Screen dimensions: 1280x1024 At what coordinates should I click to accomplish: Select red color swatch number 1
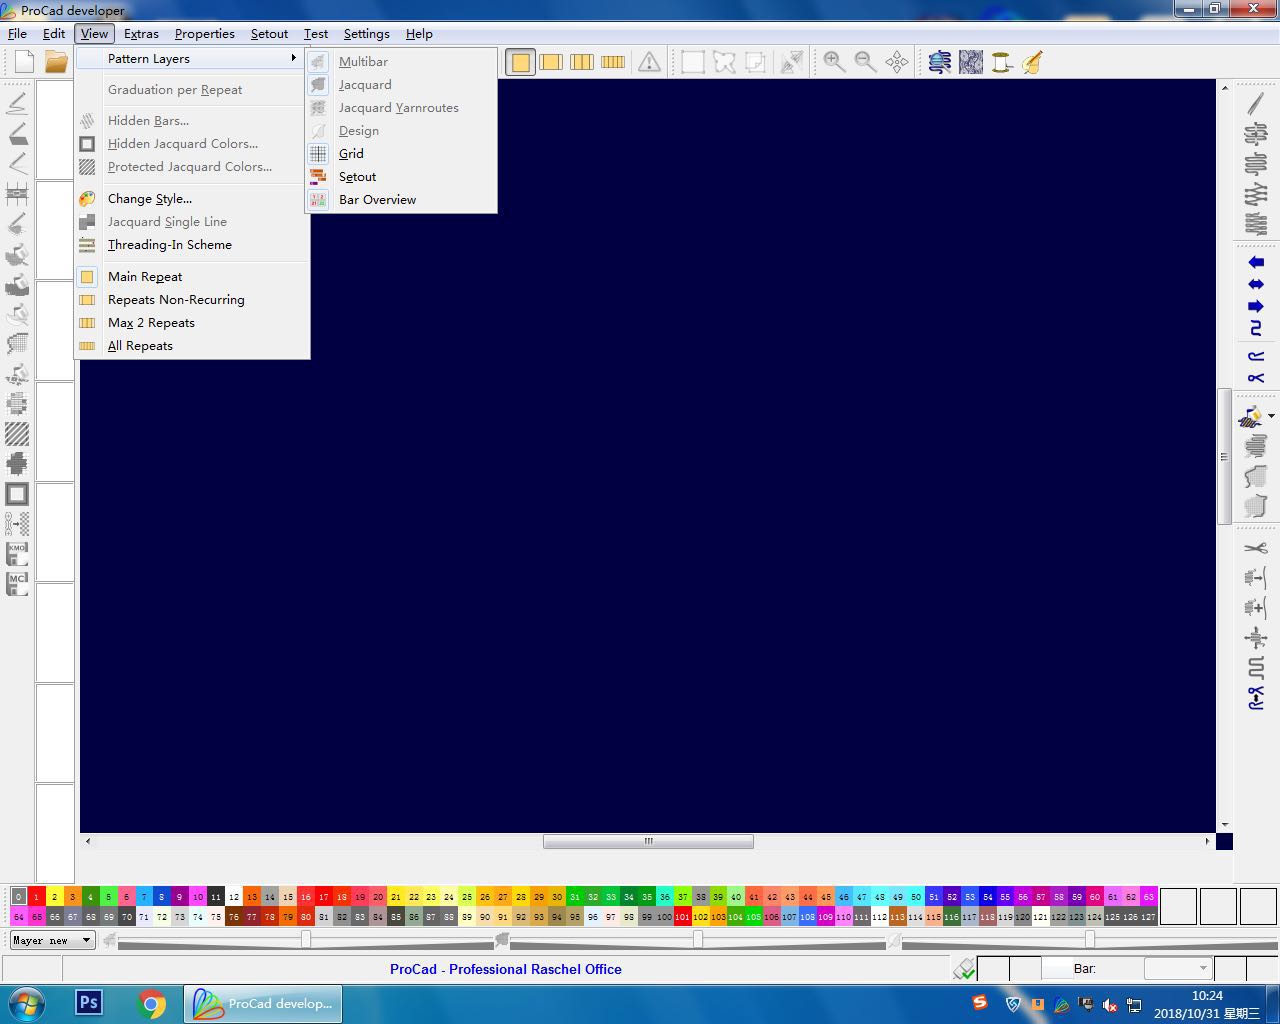tap(37, 897)
